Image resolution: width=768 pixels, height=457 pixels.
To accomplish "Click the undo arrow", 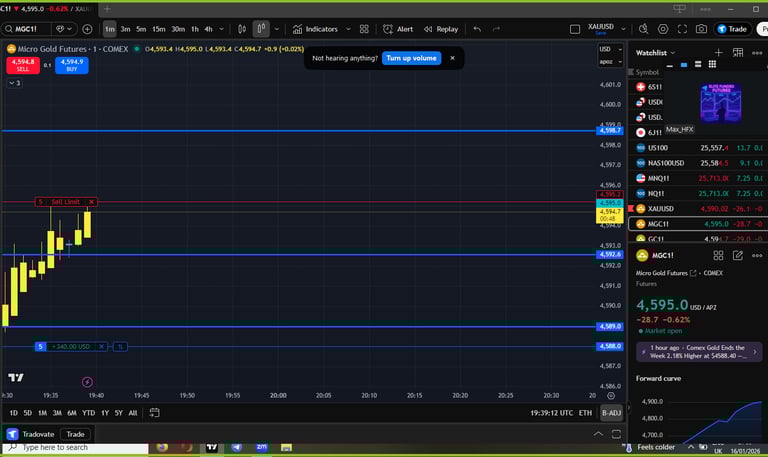I will click(x=477, y=29).
